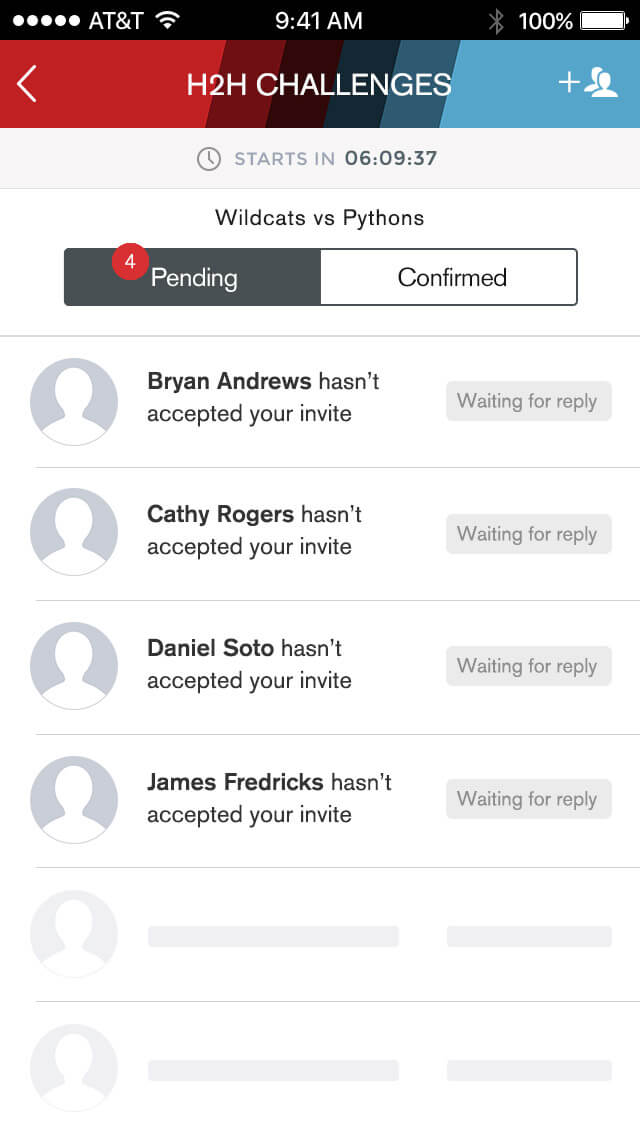Tap the back arrow in header

(27, 84)
